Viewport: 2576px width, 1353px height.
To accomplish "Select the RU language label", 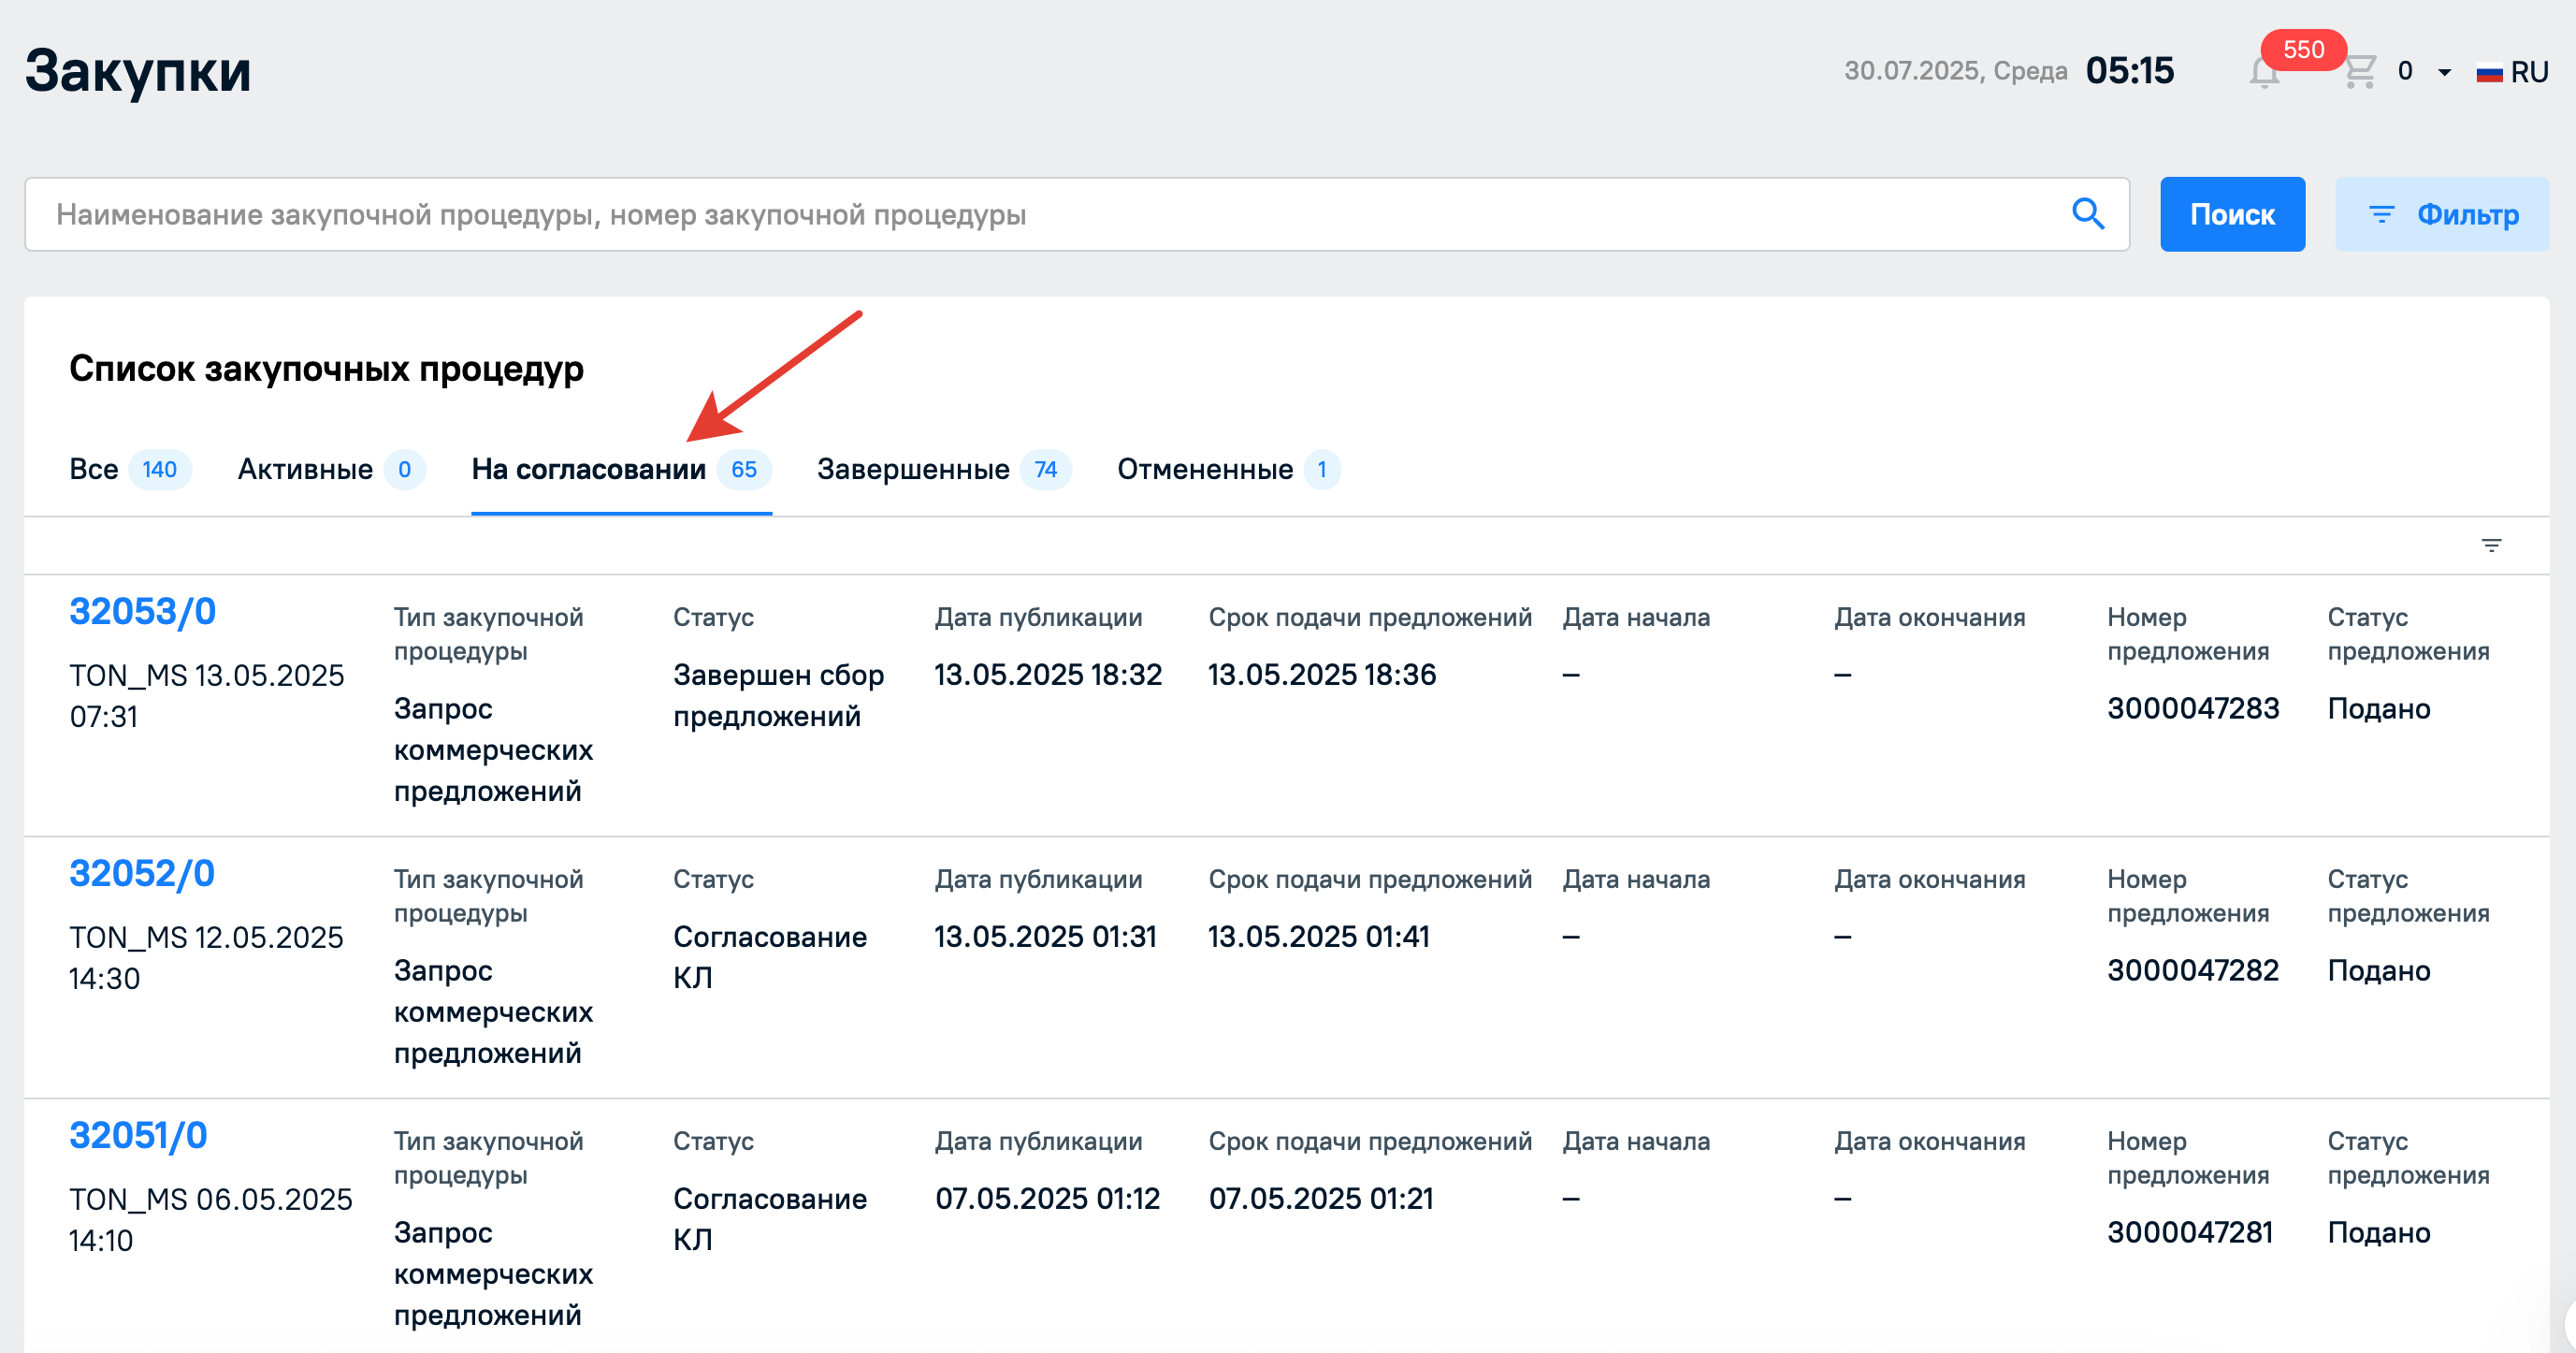I will click(x=2529, y=73).
